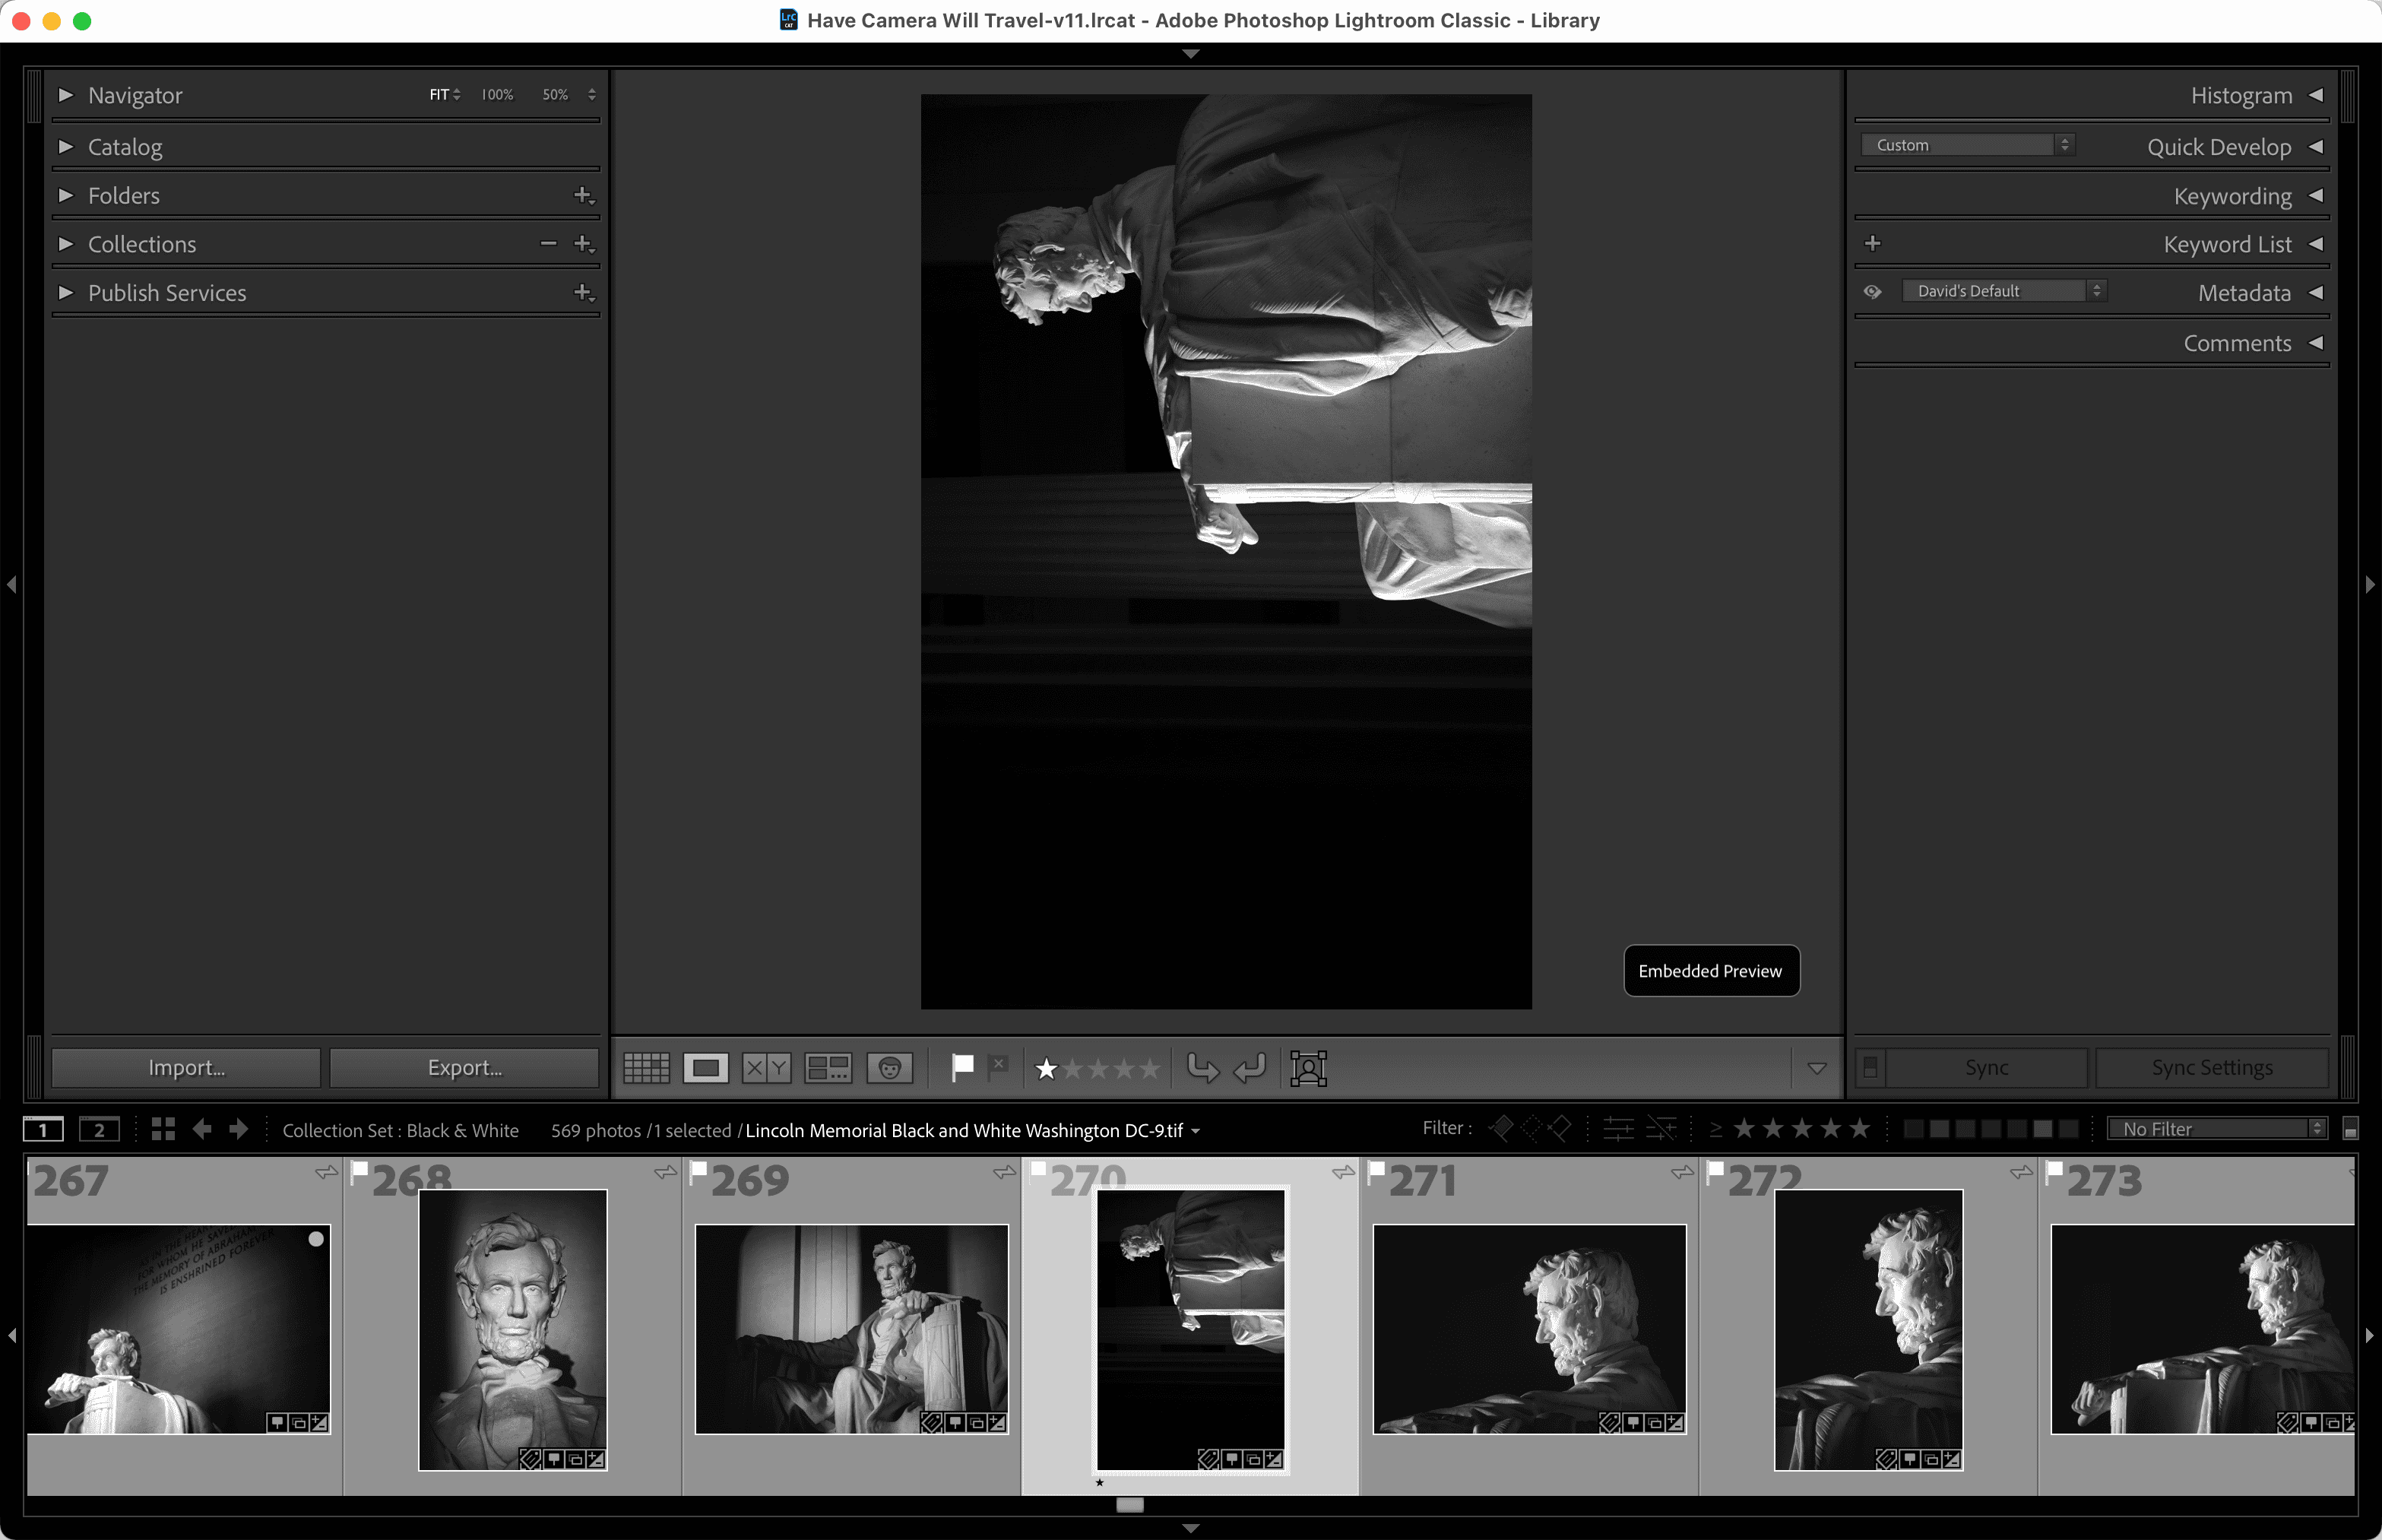Open David's Default metadata set dropdown
2382x1540 pixels.
click(x=2004, y=291)
